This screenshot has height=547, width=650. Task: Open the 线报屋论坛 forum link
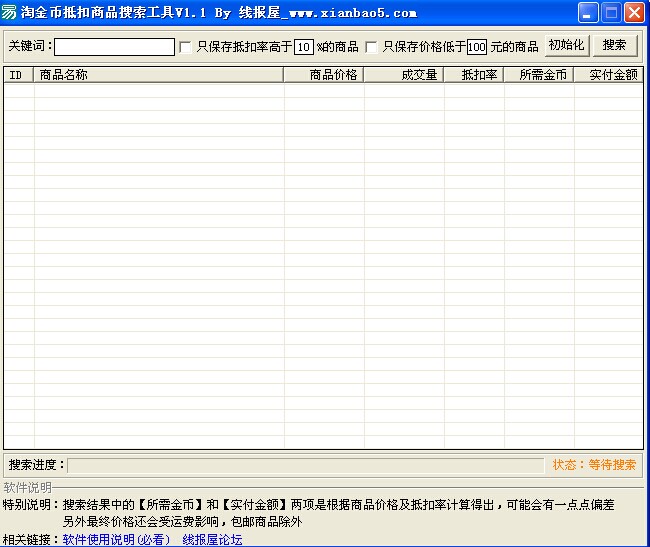pyautogui.click(x=212, y=540)
